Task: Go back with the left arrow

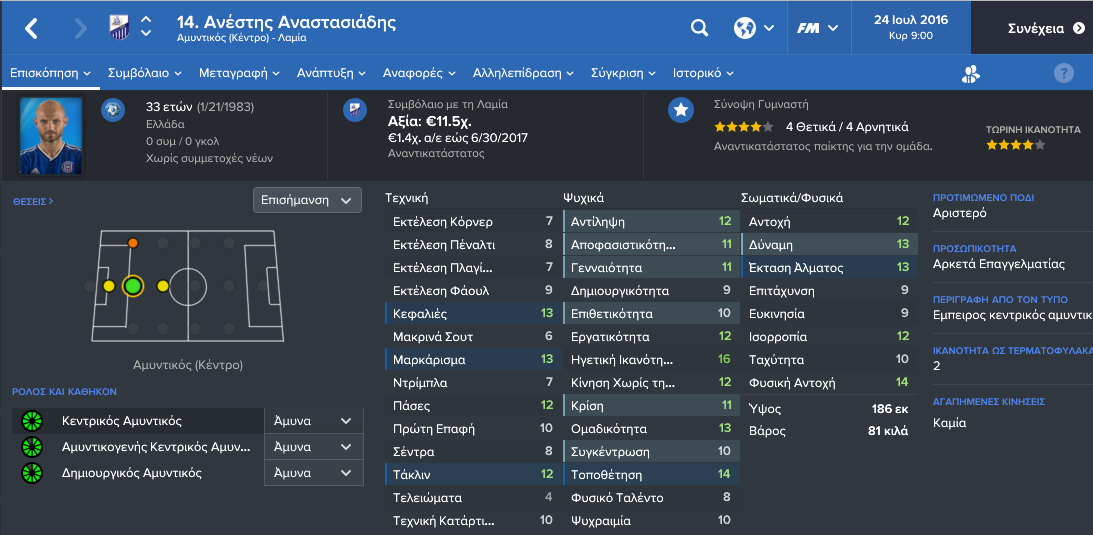Action: point(31,28)
